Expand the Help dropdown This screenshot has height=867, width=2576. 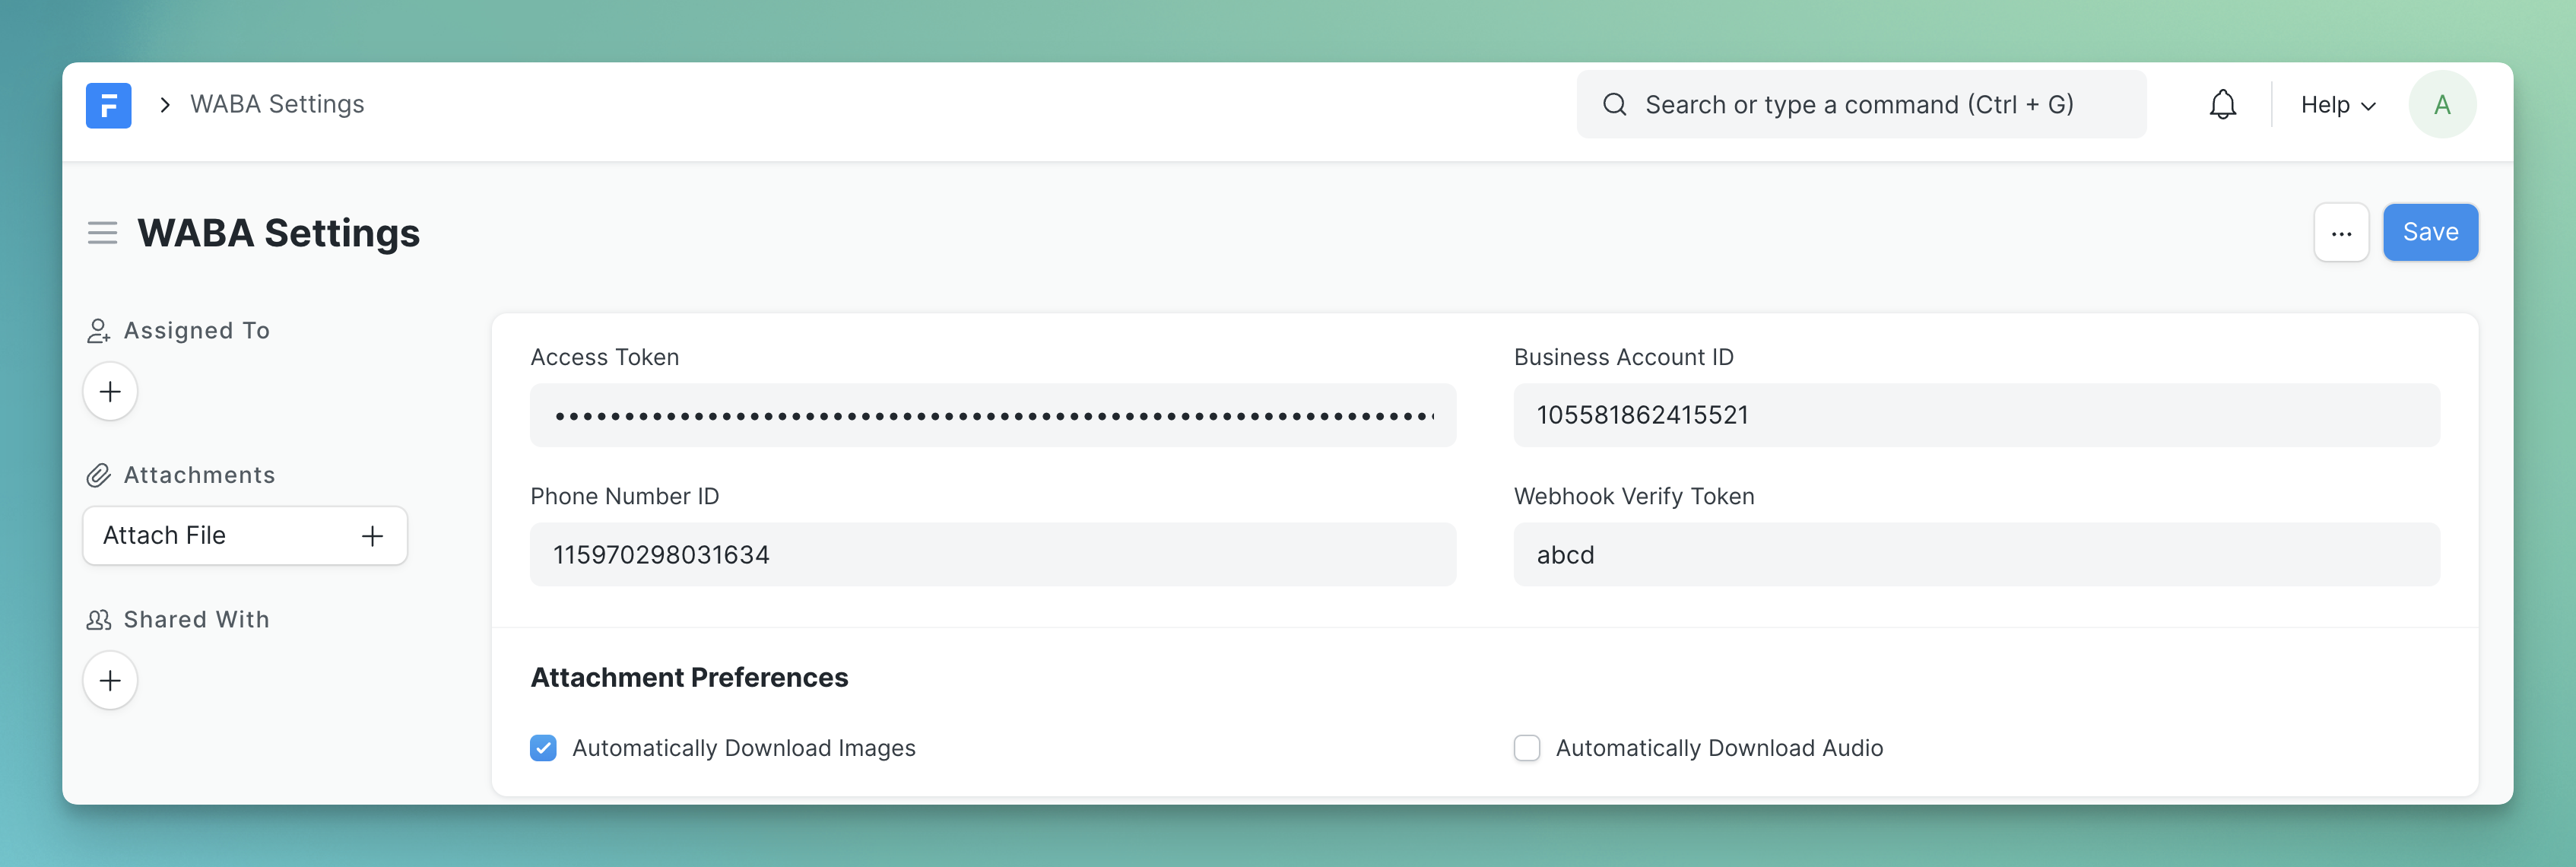click(2337, 105)
